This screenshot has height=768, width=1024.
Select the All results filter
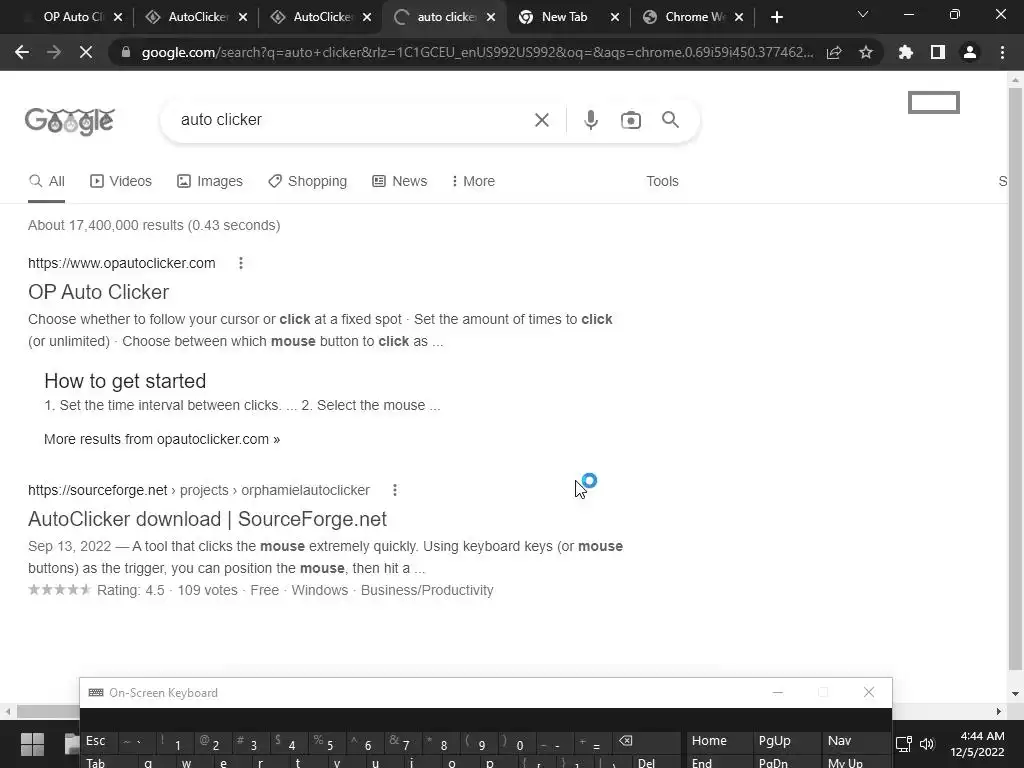(46, 181)
